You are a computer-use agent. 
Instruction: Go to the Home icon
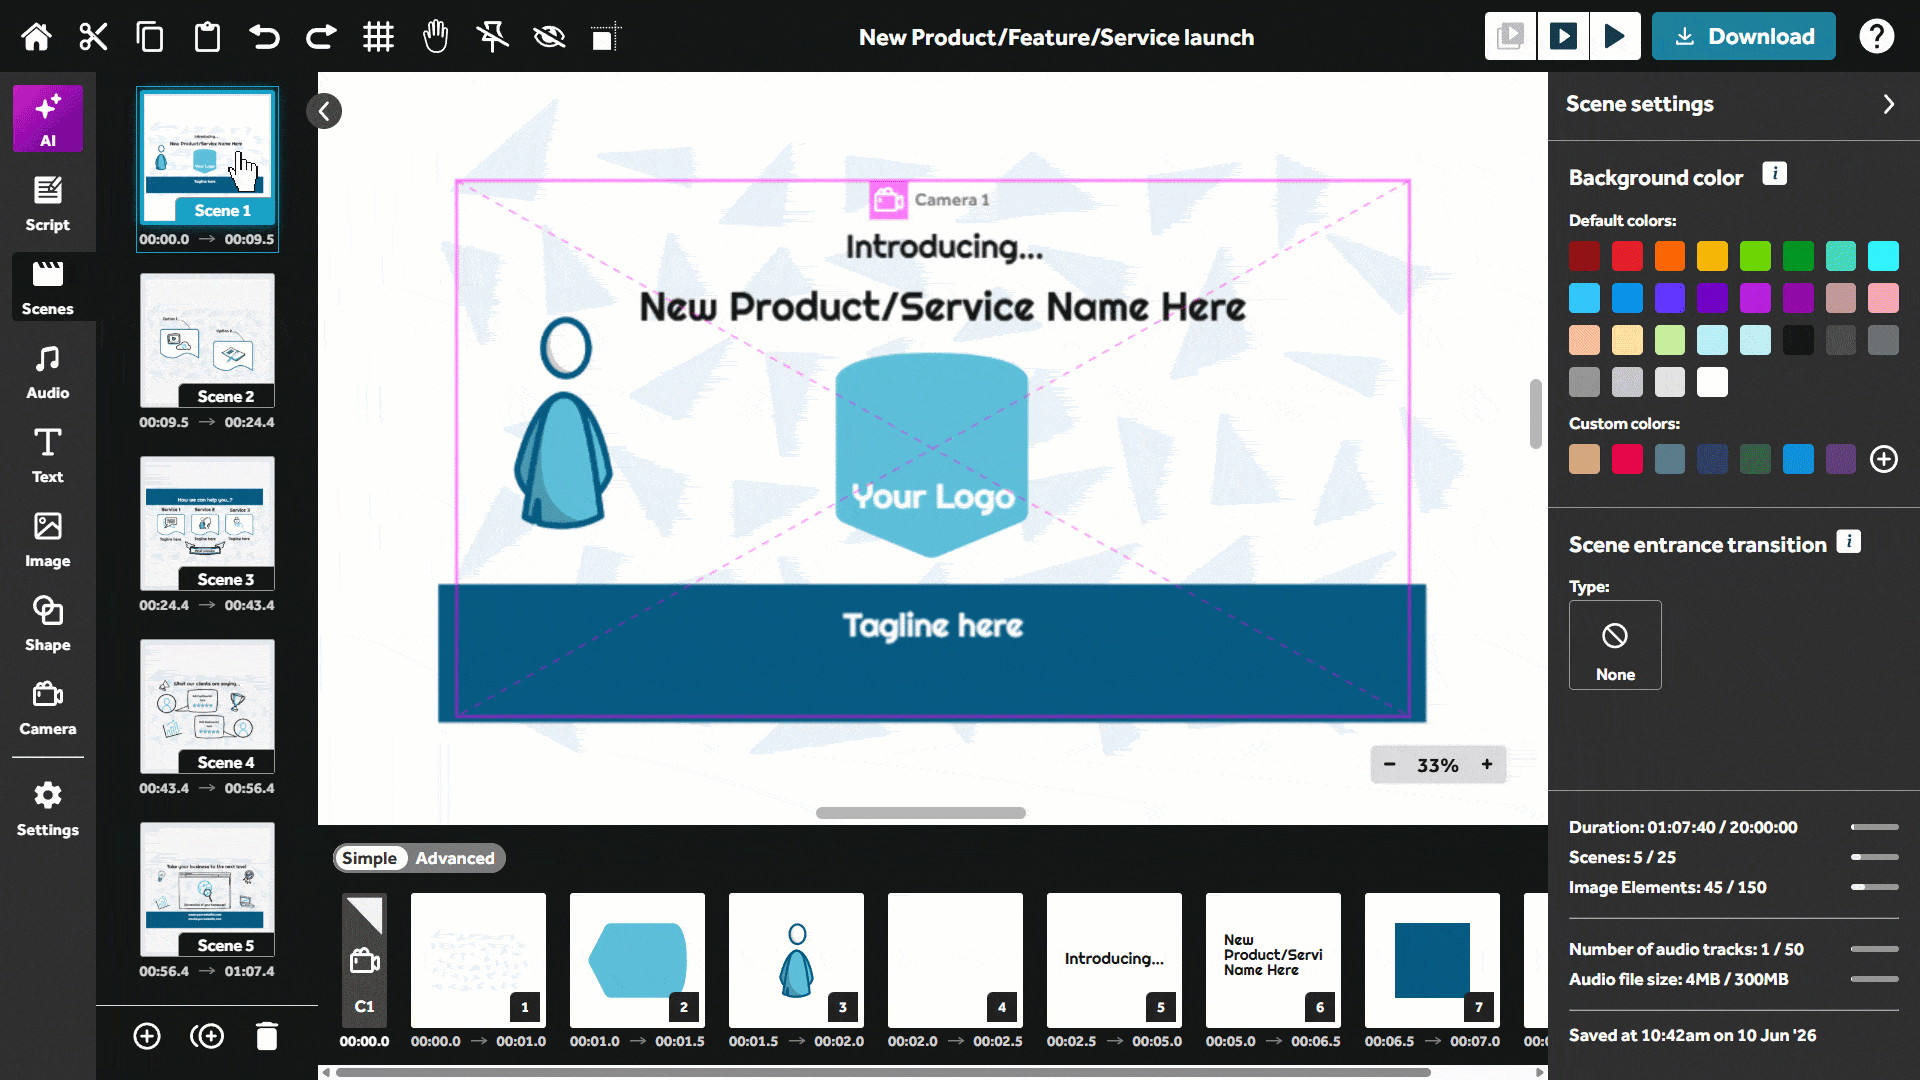[37, 37]
